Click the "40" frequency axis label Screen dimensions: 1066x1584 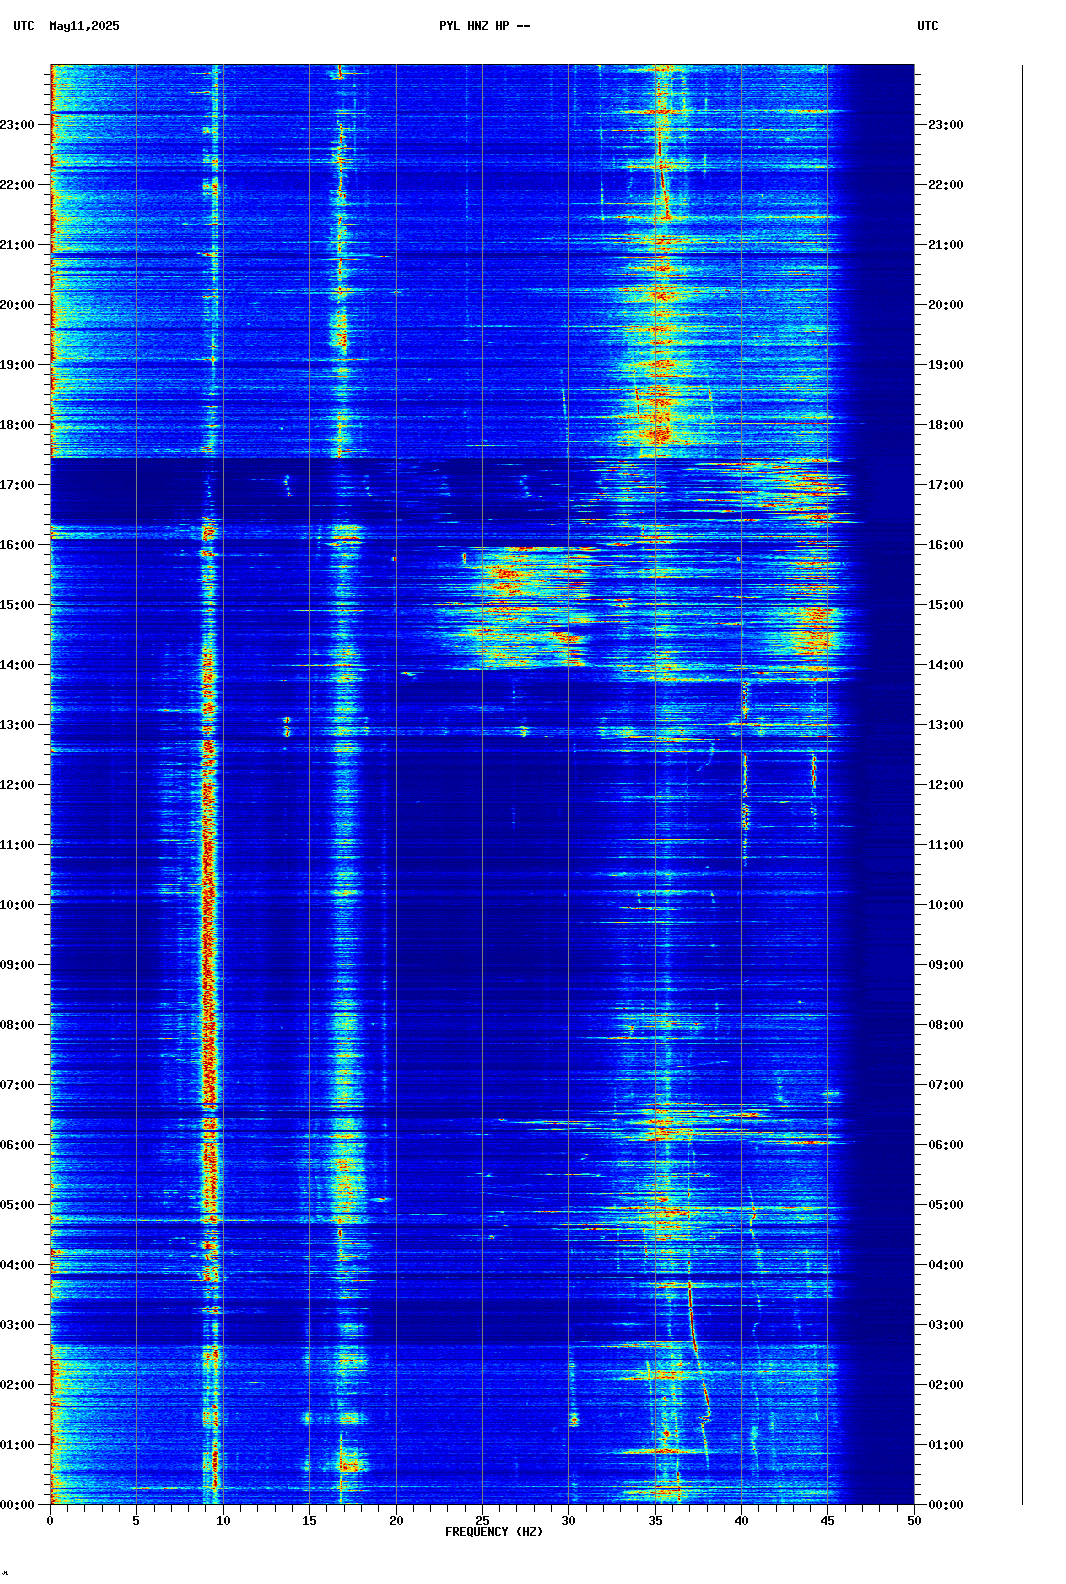[741, 1521]
